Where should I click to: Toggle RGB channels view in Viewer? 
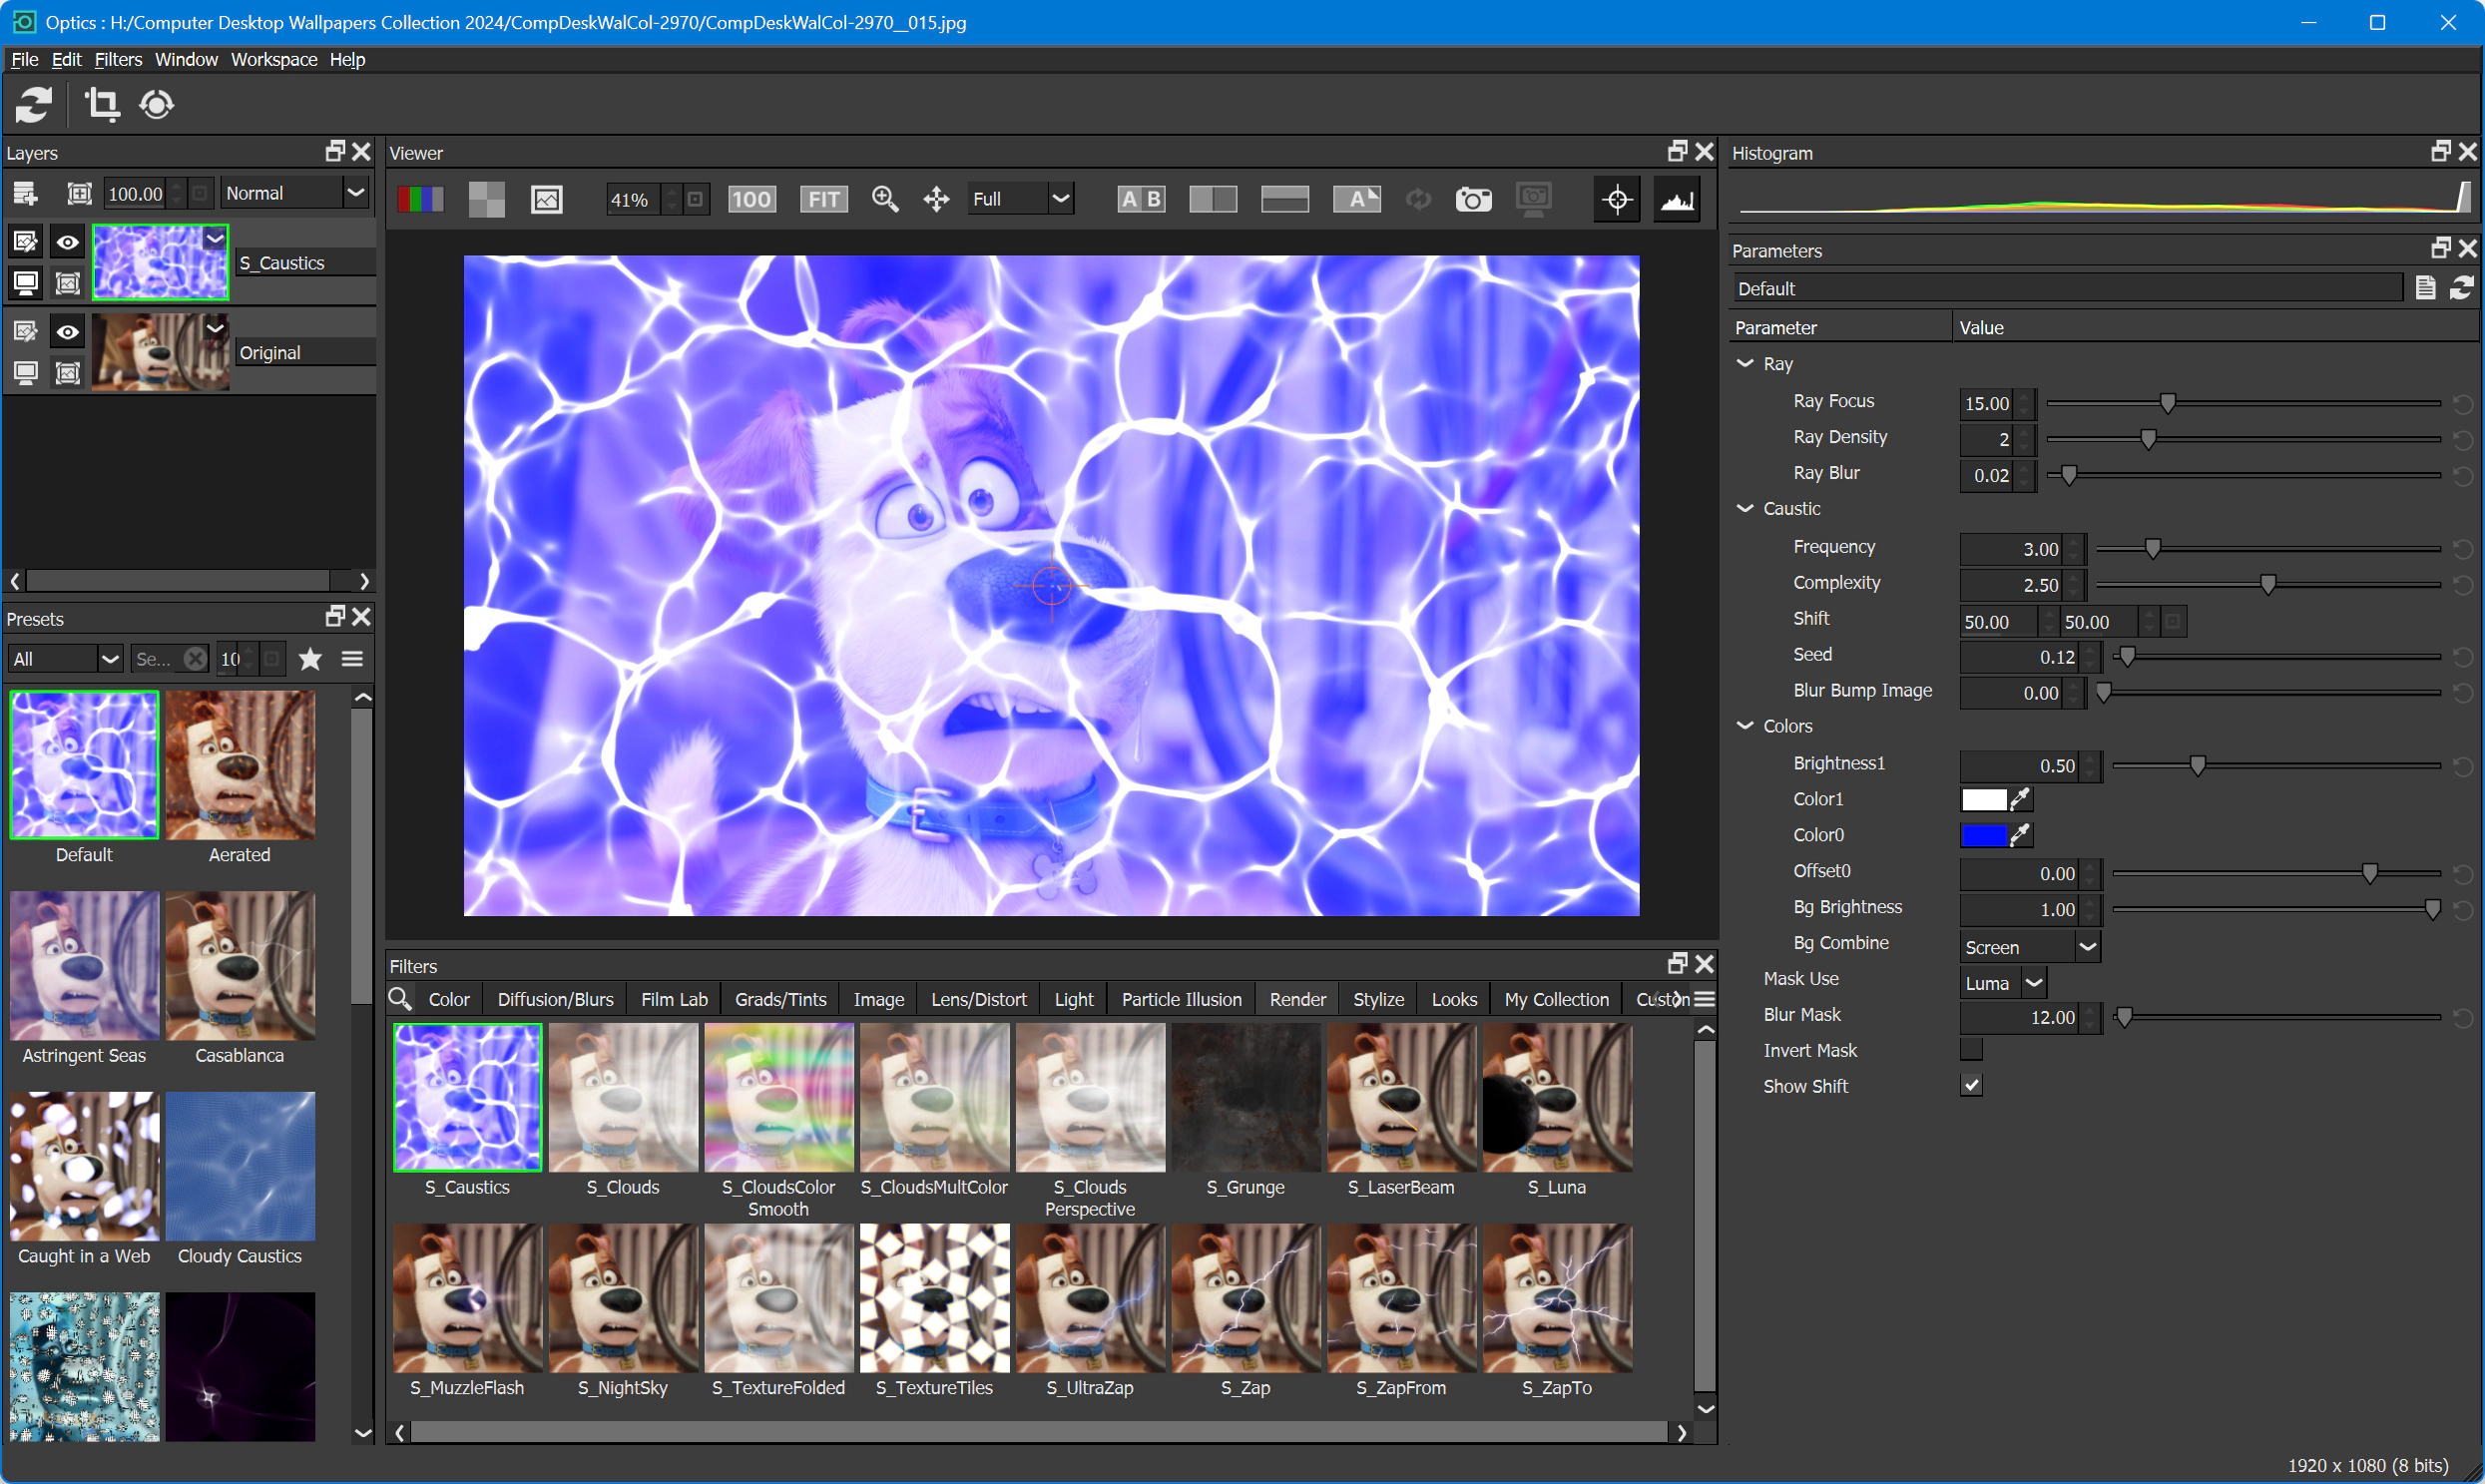421,199
